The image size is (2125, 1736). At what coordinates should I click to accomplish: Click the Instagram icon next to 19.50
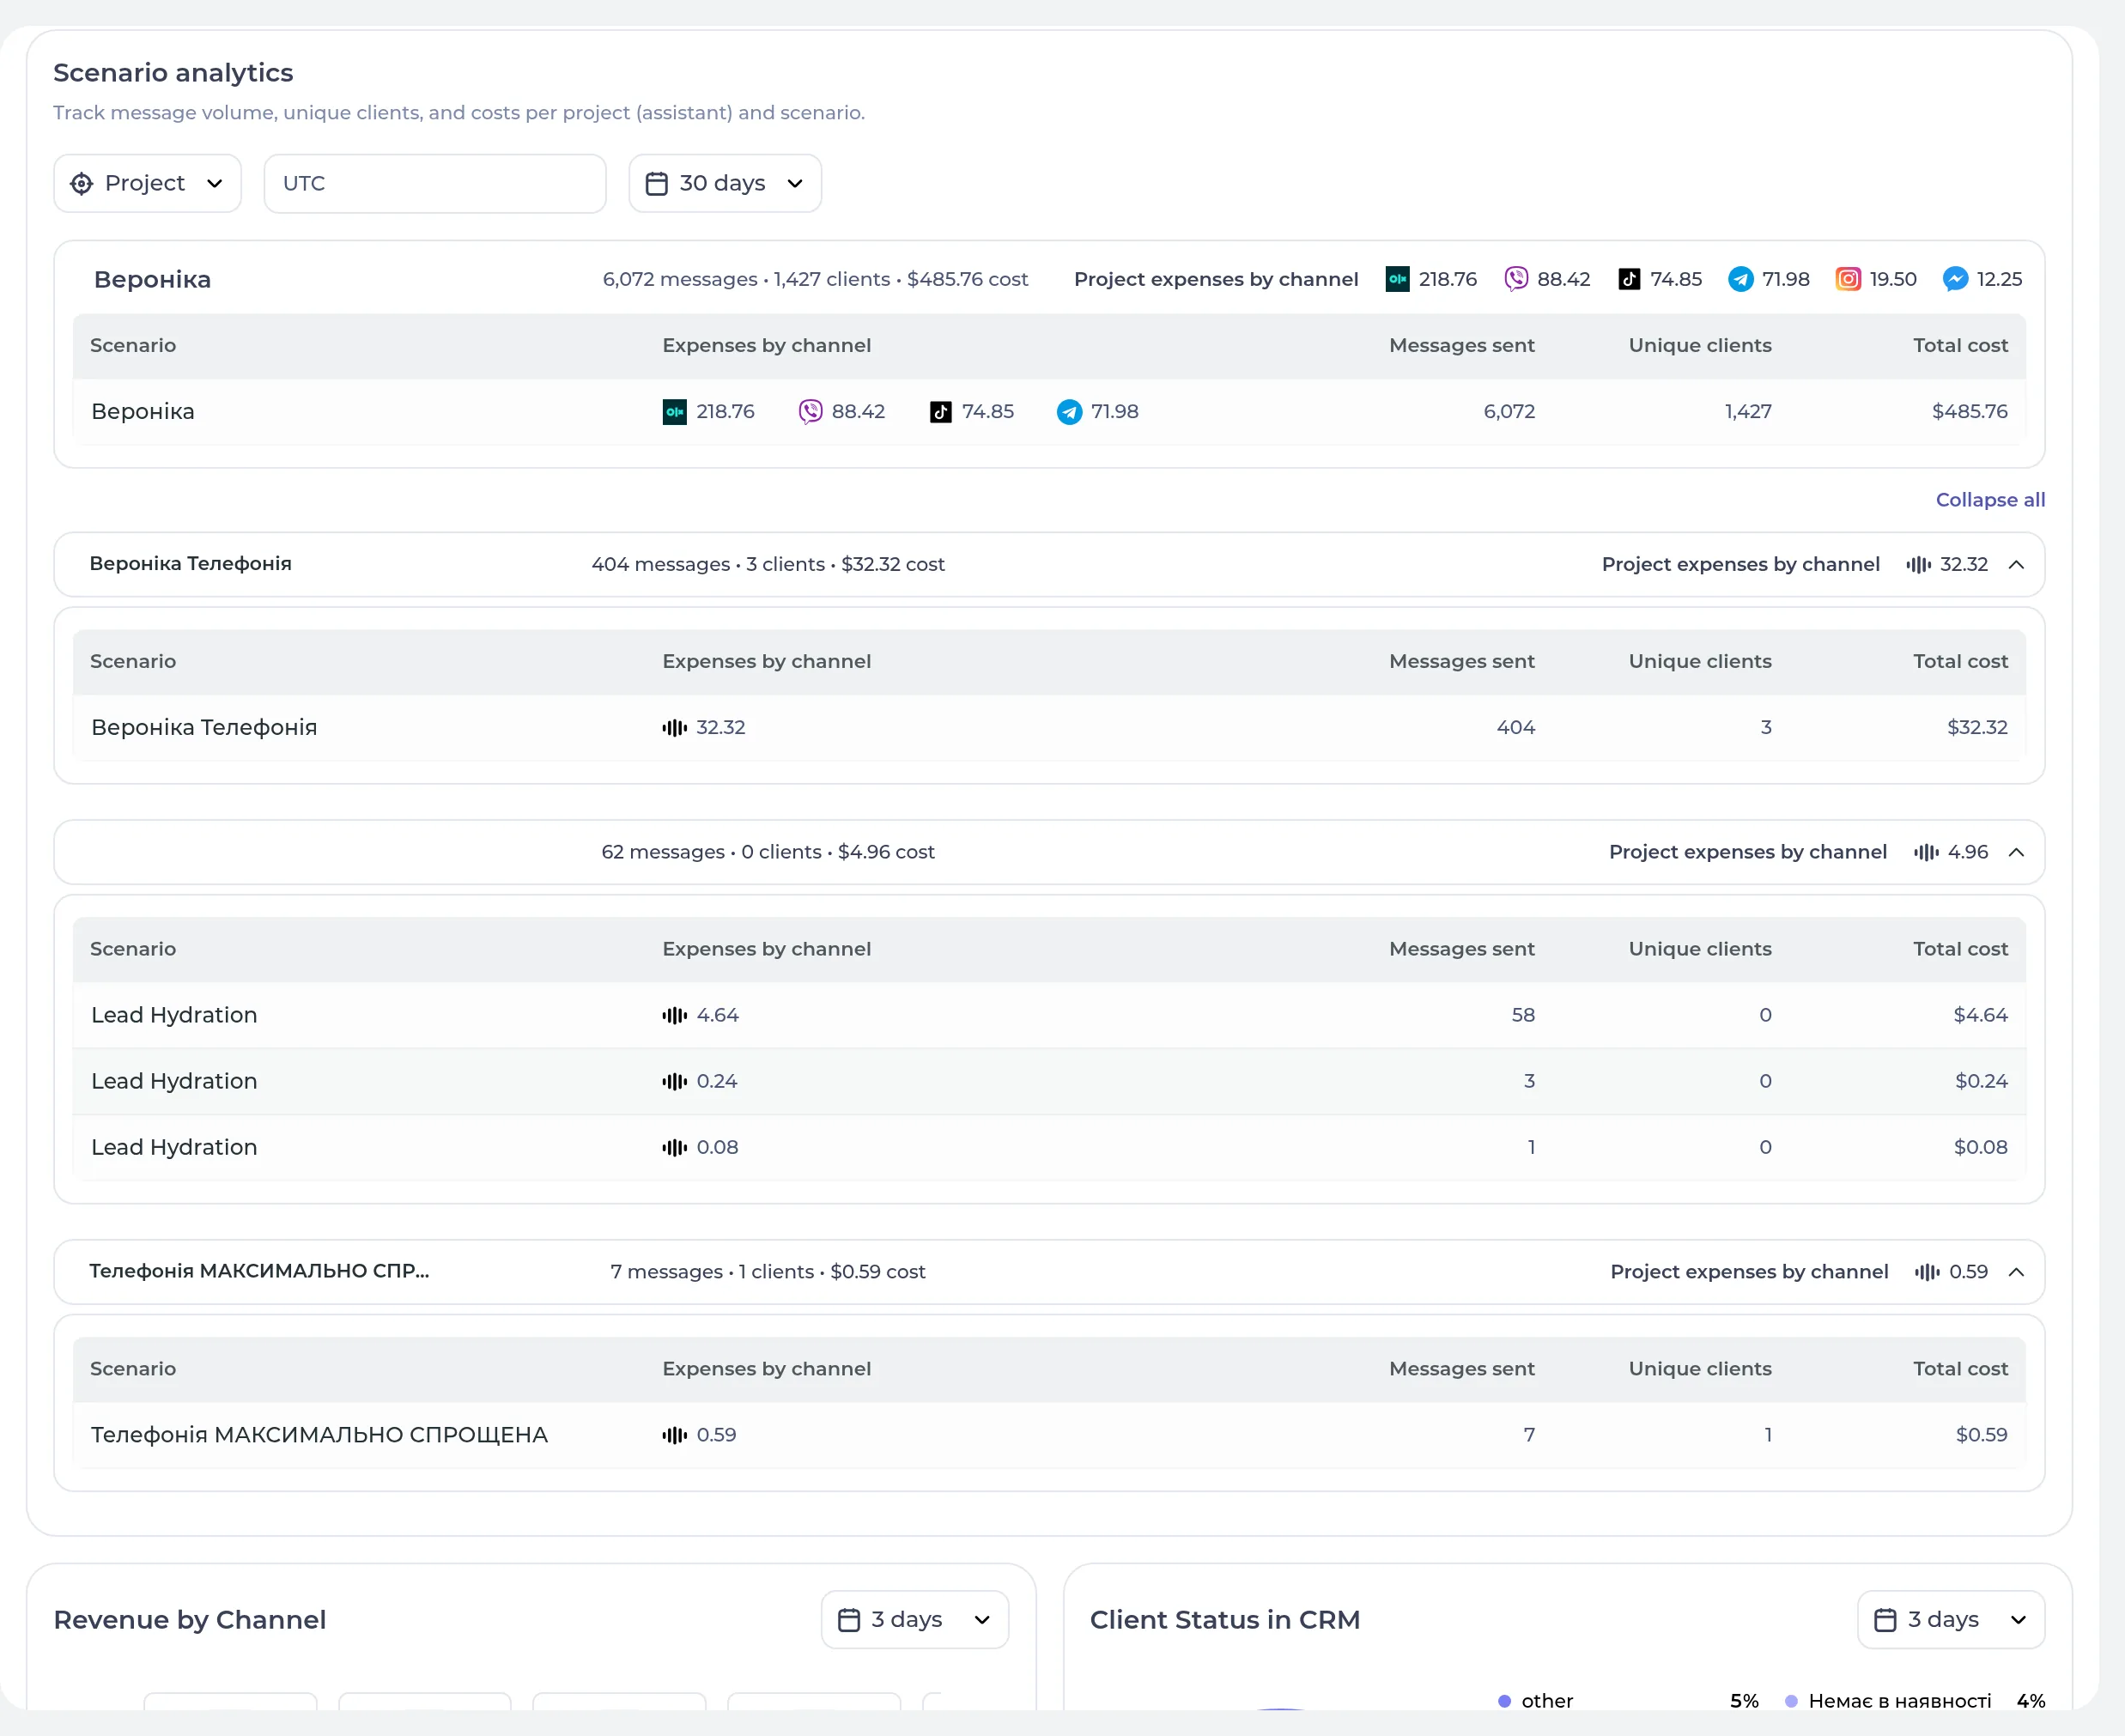(1849, 279)
